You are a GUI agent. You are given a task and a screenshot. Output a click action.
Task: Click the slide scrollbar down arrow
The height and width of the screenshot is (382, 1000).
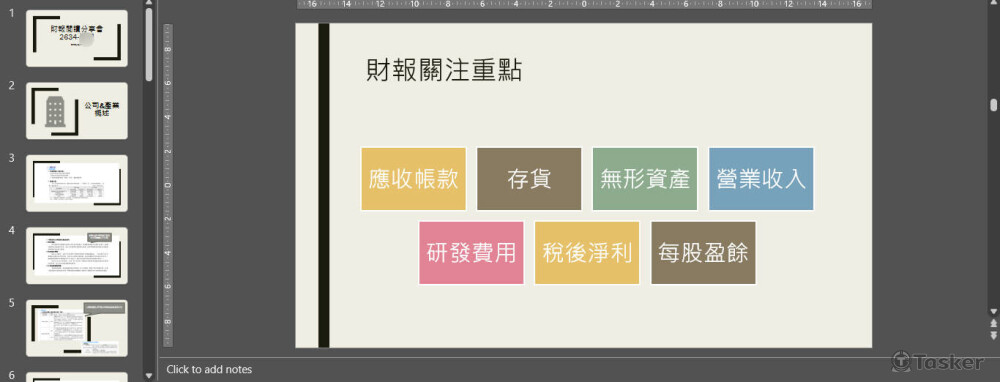click(993, 312)
